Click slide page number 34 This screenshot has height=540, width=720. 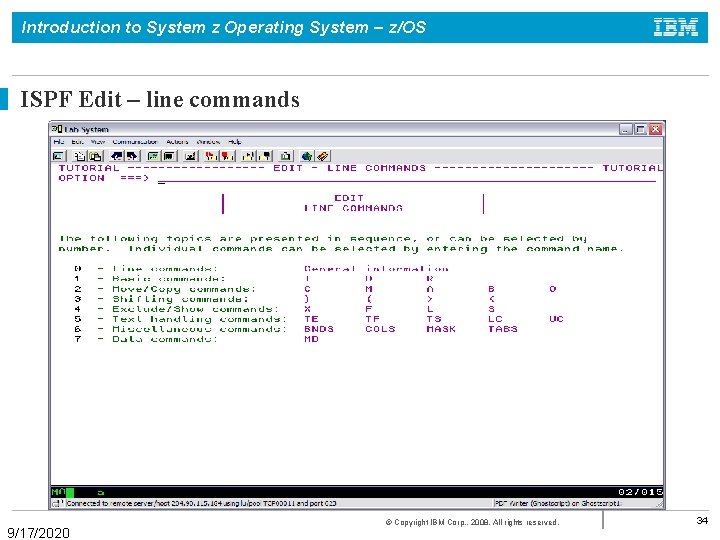(702, 520)
